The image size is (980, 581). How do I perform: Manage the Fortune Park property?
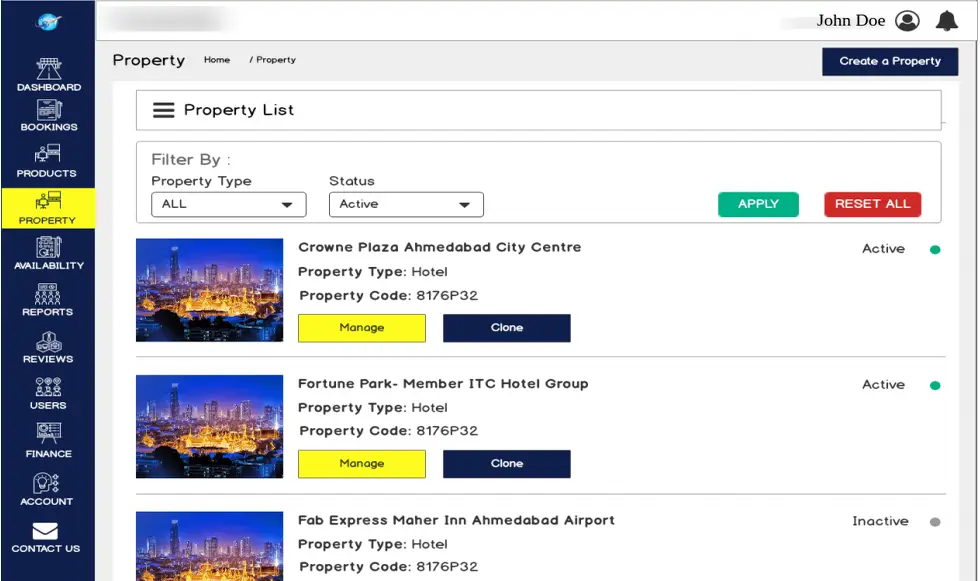(x=362, y=464)
